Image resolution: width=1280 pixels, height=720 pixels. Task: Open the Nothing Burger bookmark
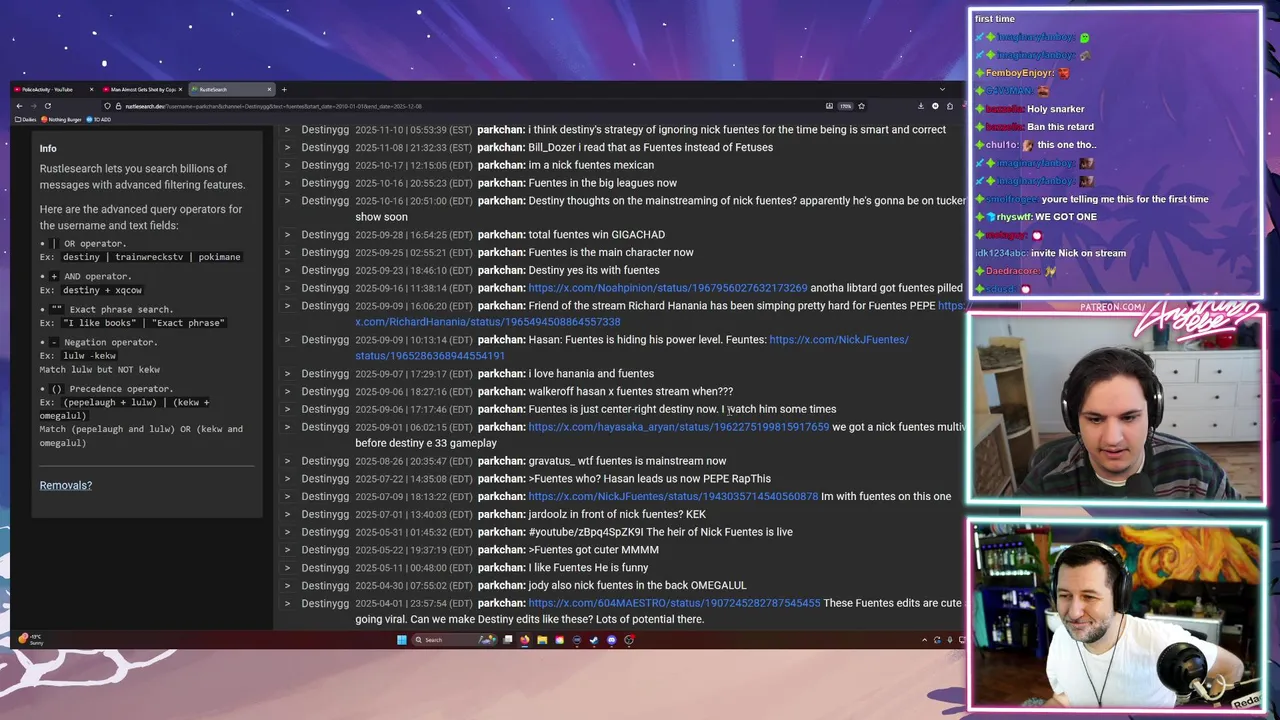(x=61, y=119)
